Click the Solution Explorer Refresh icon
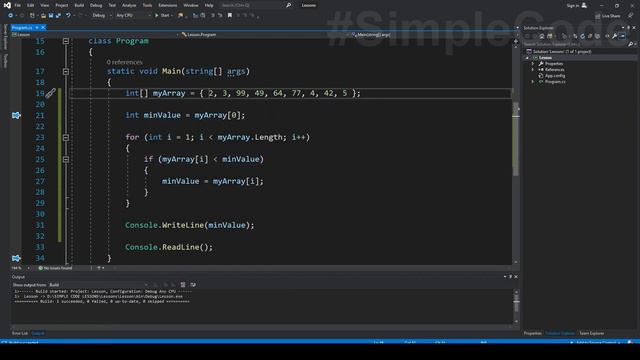 (582, 36)
